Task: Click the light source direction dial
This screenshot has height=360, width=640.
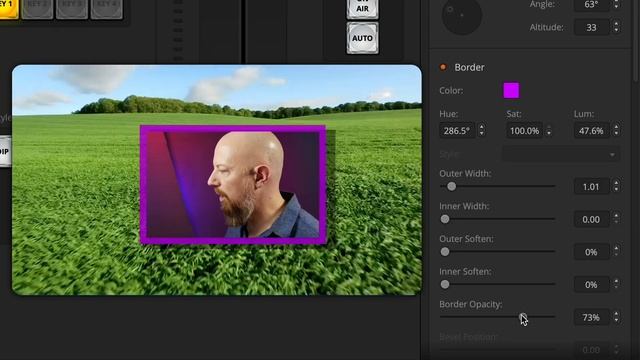Action: [462, 16]
